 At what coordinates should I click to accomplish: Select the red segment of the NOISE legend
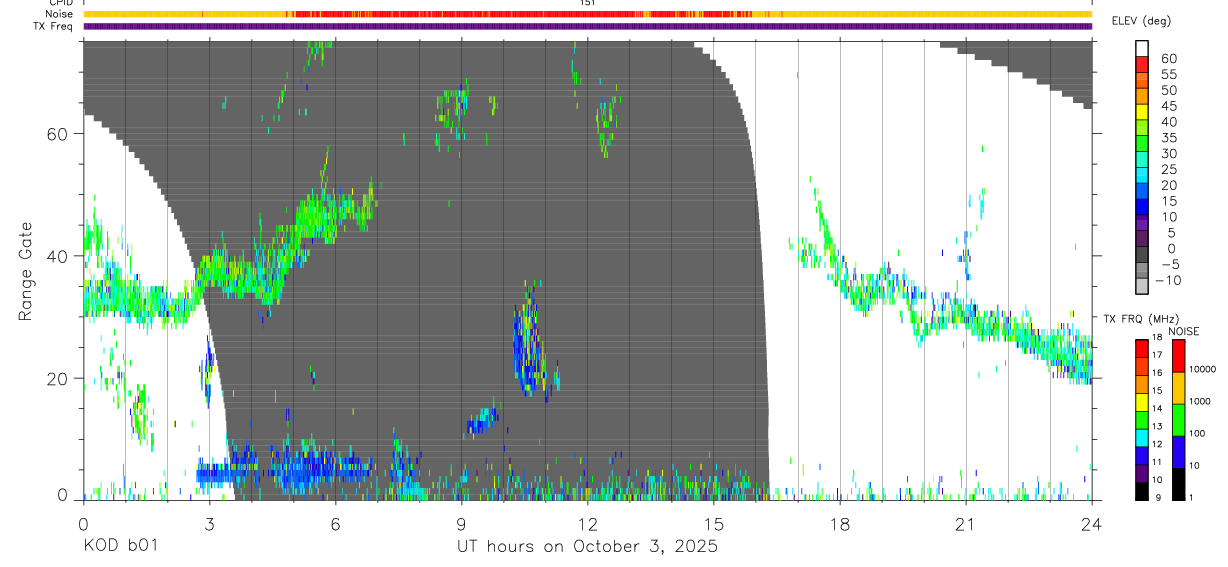point(1179,355)
